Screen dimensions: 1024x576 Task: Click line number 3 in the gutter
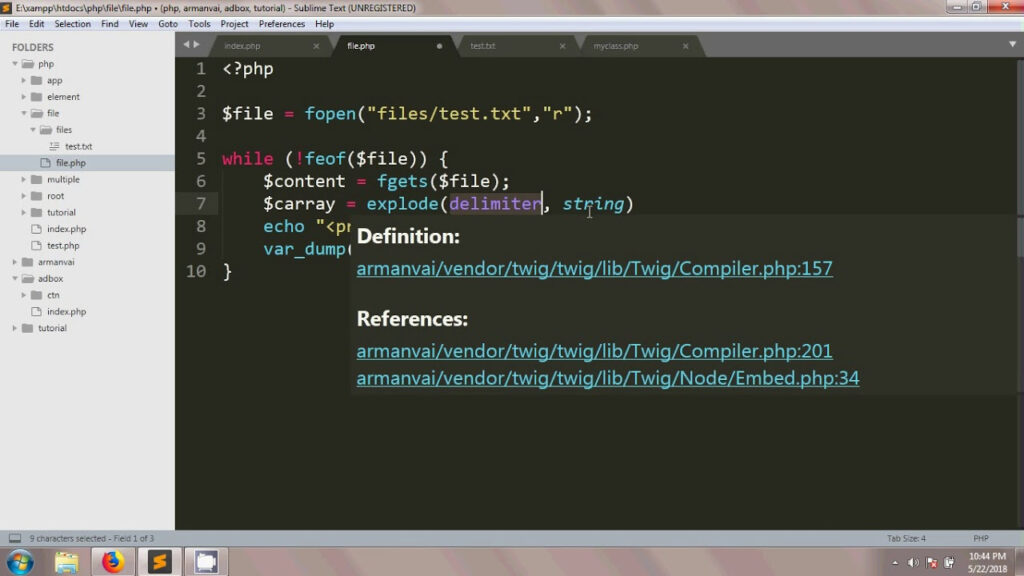200,114
